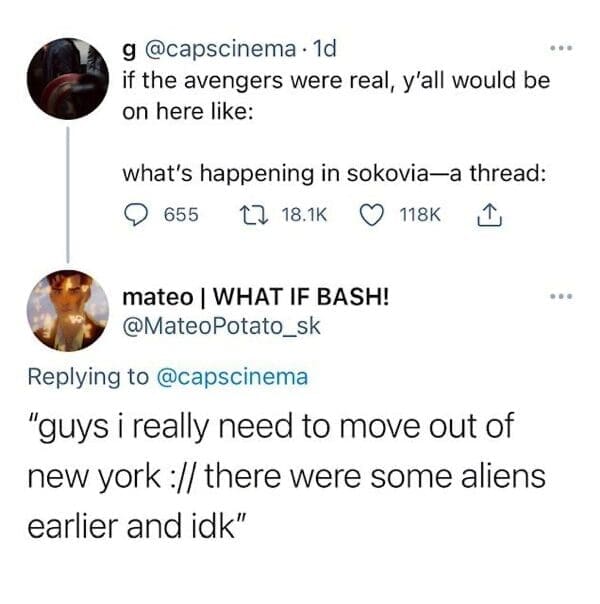This screenshot has height=604, width=600.
Task: Like the tweet with the heart icon
Action: pyautogui.click(x=372, y=215)
